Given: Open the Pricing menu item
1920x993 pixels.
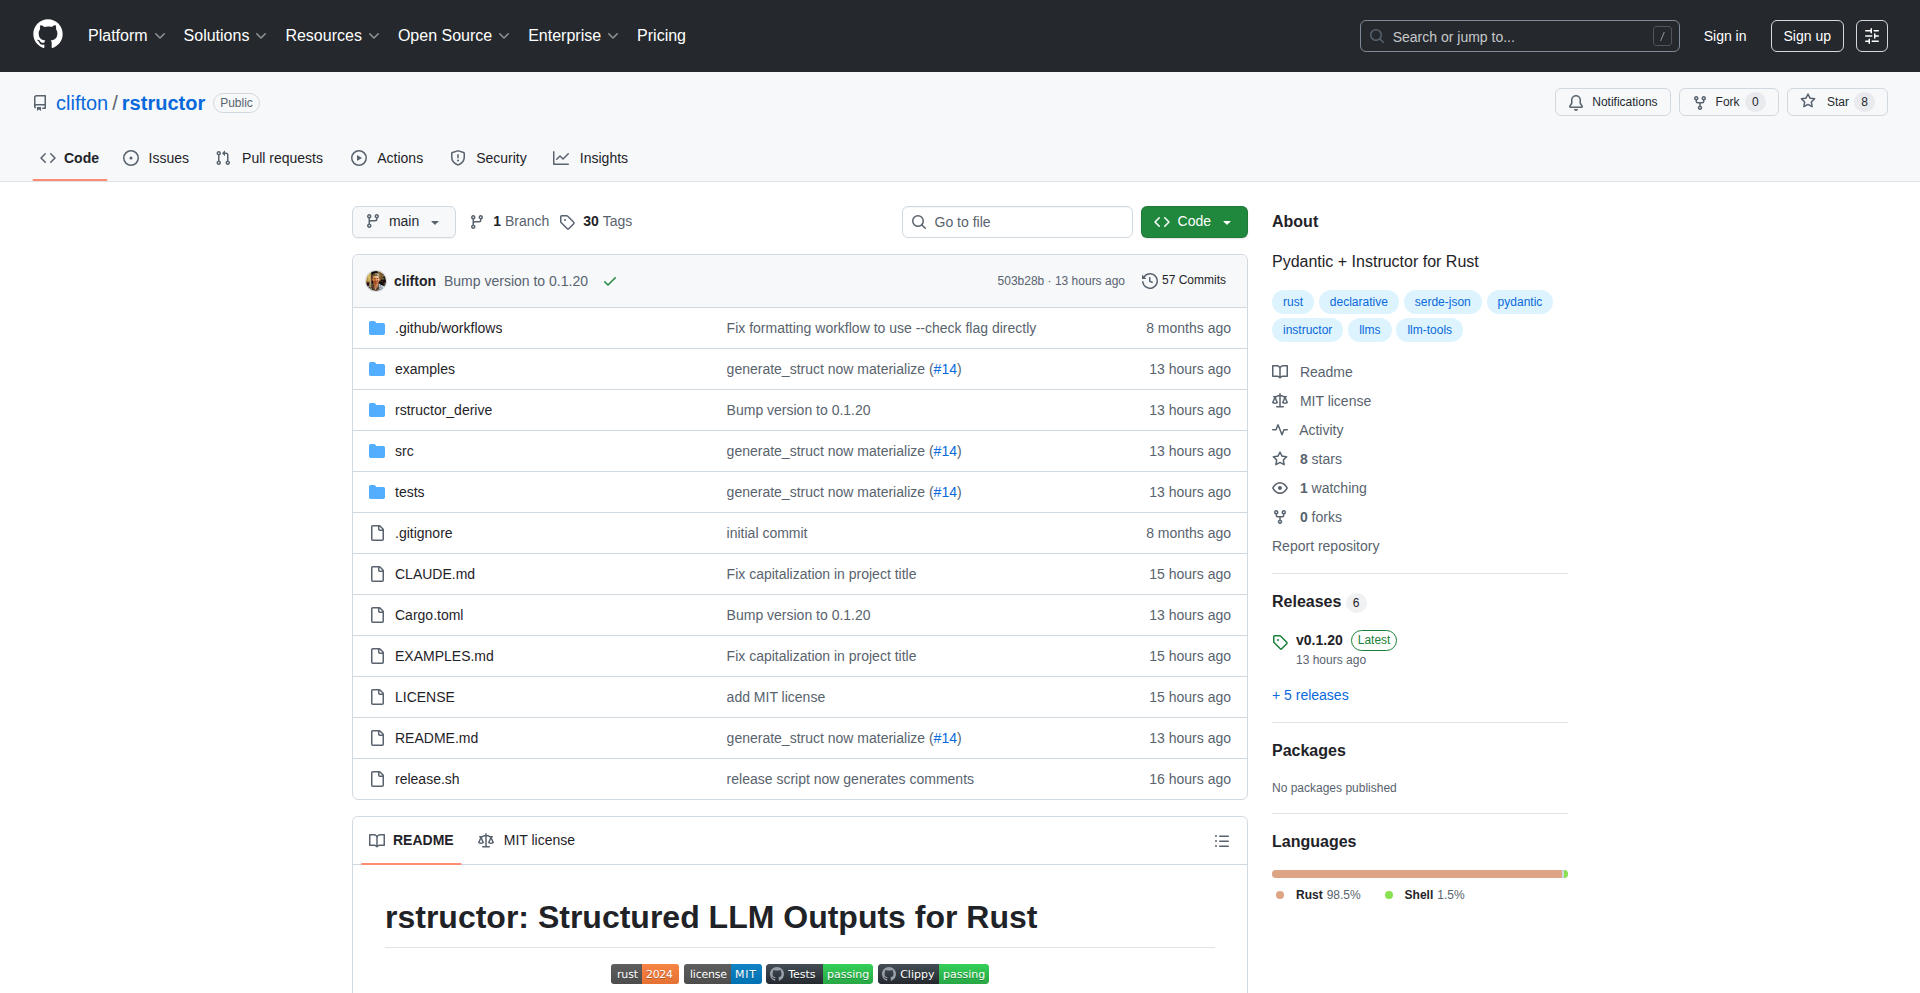Looking at the screenshot, I should [661, 35].
